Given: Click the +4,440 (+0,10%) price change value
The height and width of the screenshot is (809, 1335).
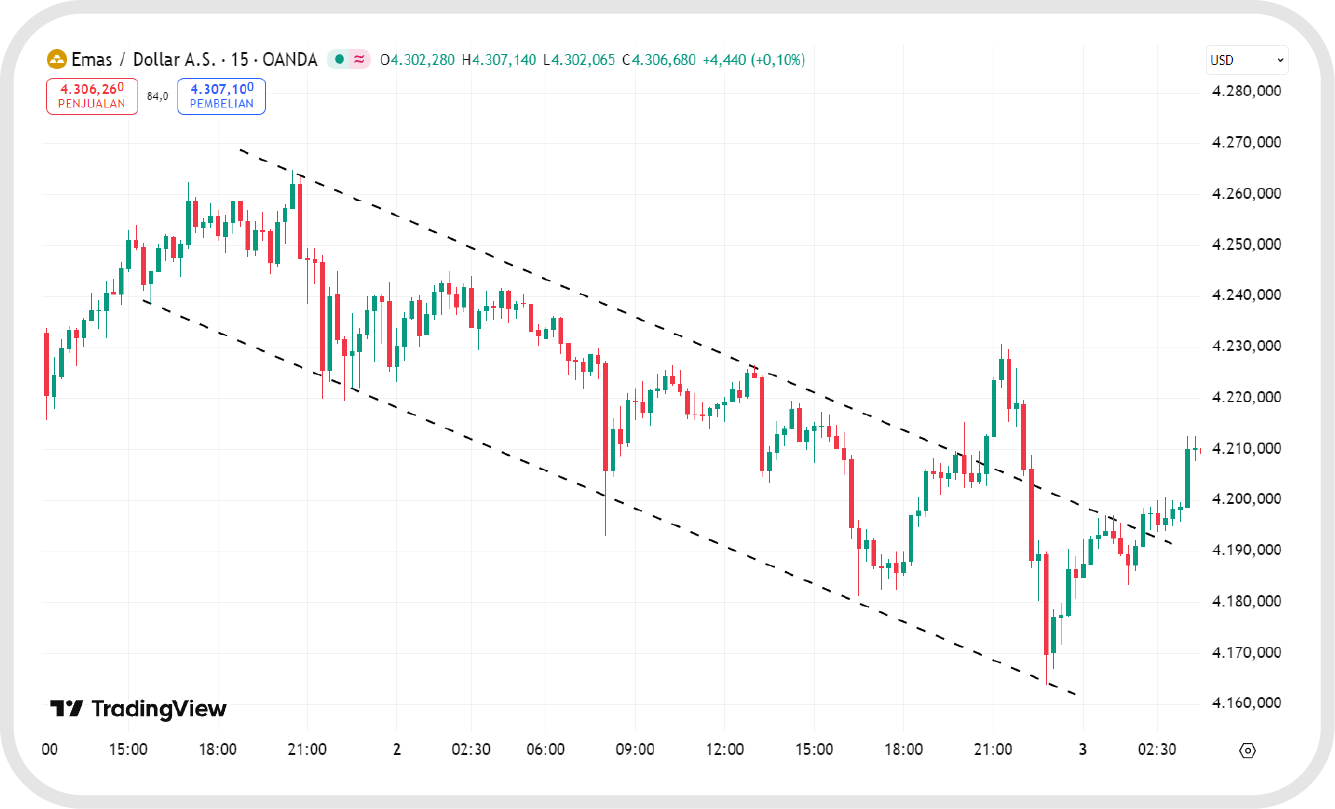Looking at the screenshot, I should tap(754, 60).
